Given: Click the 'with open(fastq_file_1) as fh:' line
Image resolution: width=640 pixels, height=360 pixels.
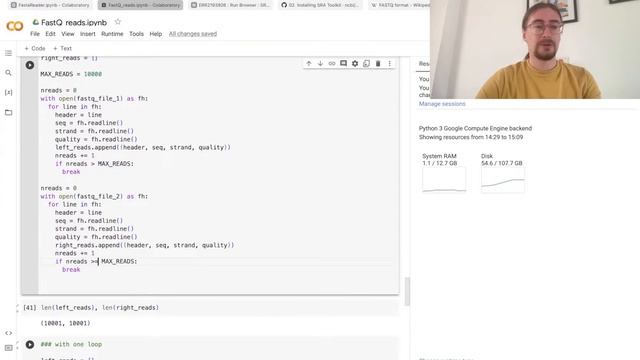Looking at the screenshot, I should coord(94,98).
